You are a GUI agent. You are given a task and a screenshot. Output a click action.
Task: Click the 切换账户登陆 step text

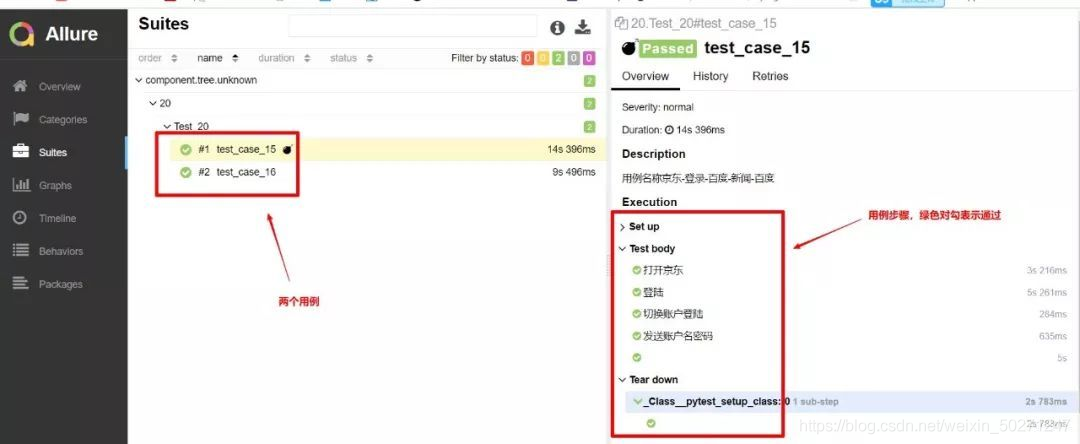[673, 314]
